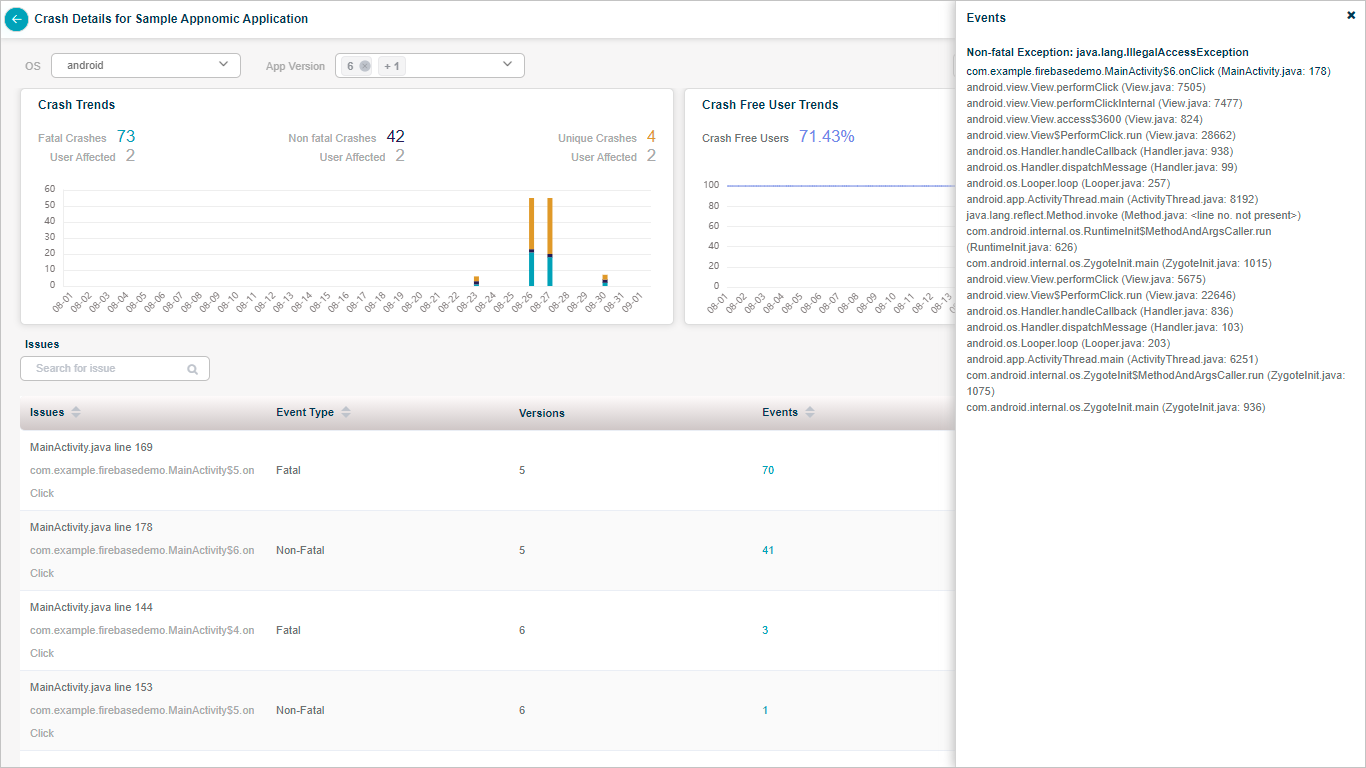Click the Crash Trends card title

76,105
